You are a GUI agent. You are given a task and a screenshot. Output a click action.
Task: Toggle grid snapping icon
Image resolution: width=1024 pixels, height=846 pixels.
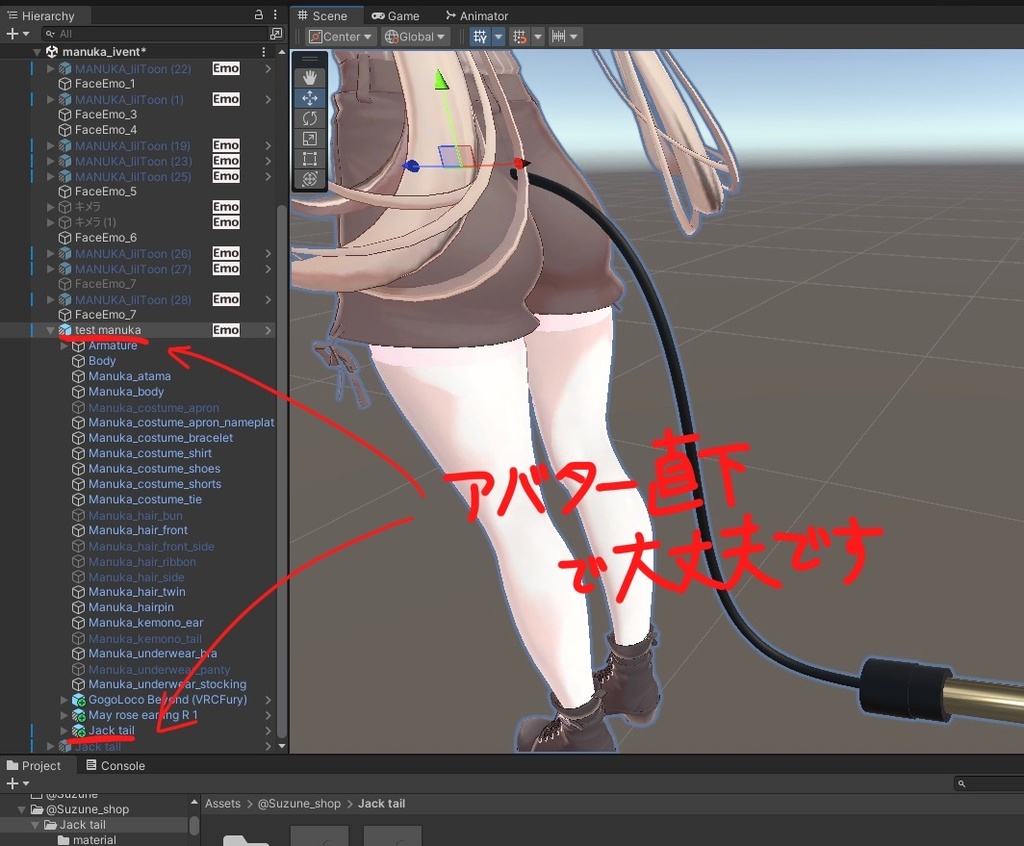pyautogui.click(x=520, y=37)
